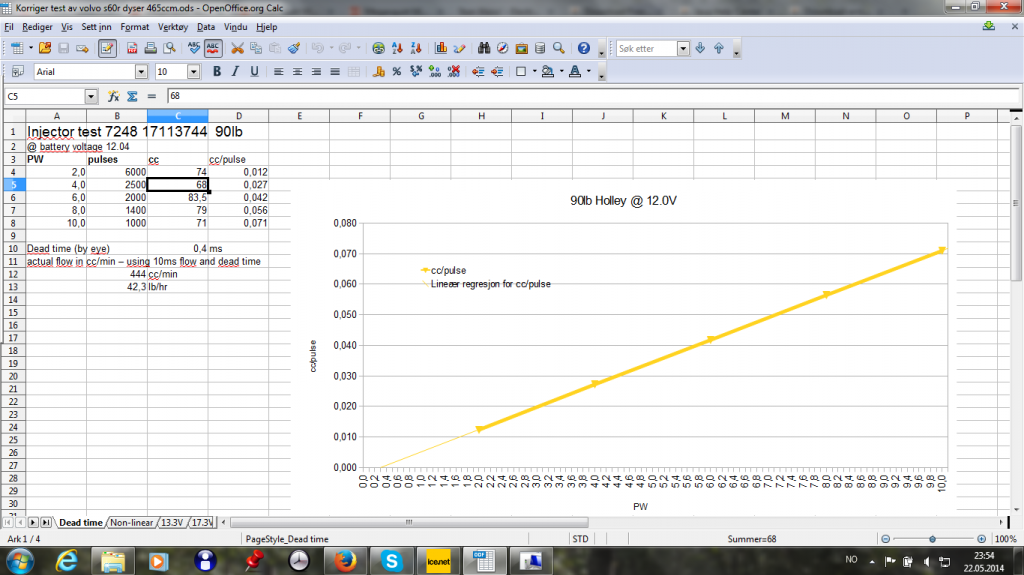Center cell text horizontally
Viewport: 1024px width, 575px height.
(x=298, y=72)
